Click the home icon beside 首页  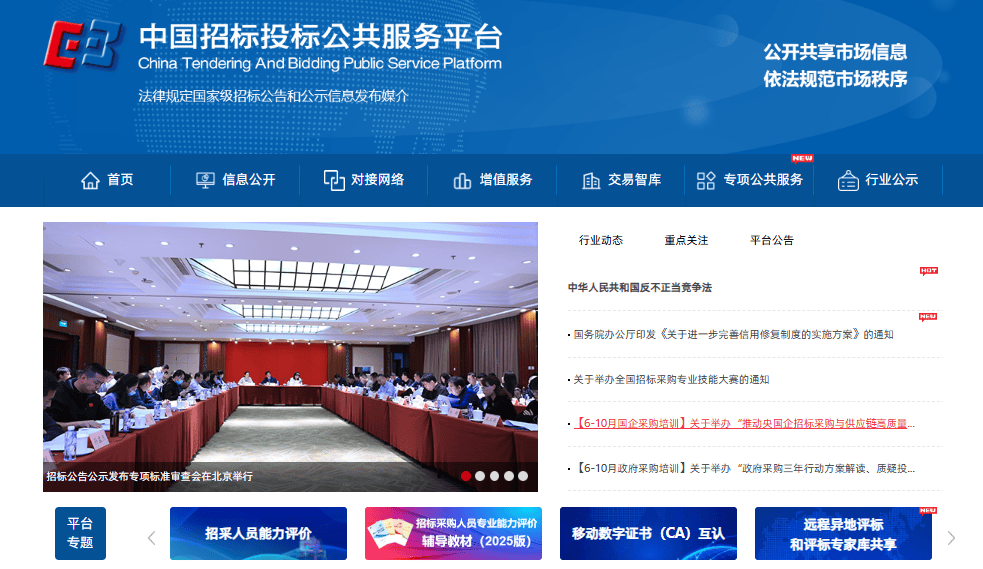[90, 180]
